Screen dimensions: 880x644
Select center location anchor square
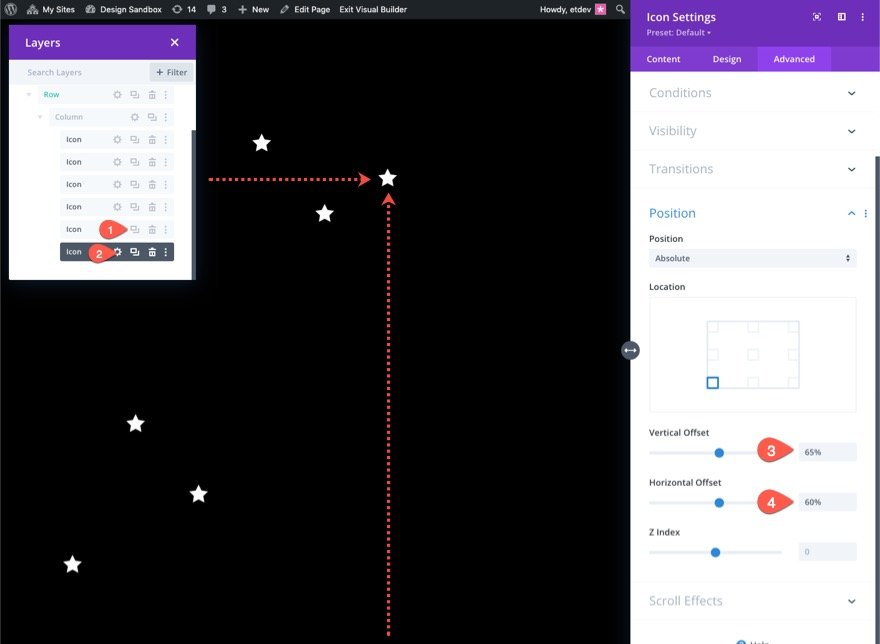click(x=753, y=354)
